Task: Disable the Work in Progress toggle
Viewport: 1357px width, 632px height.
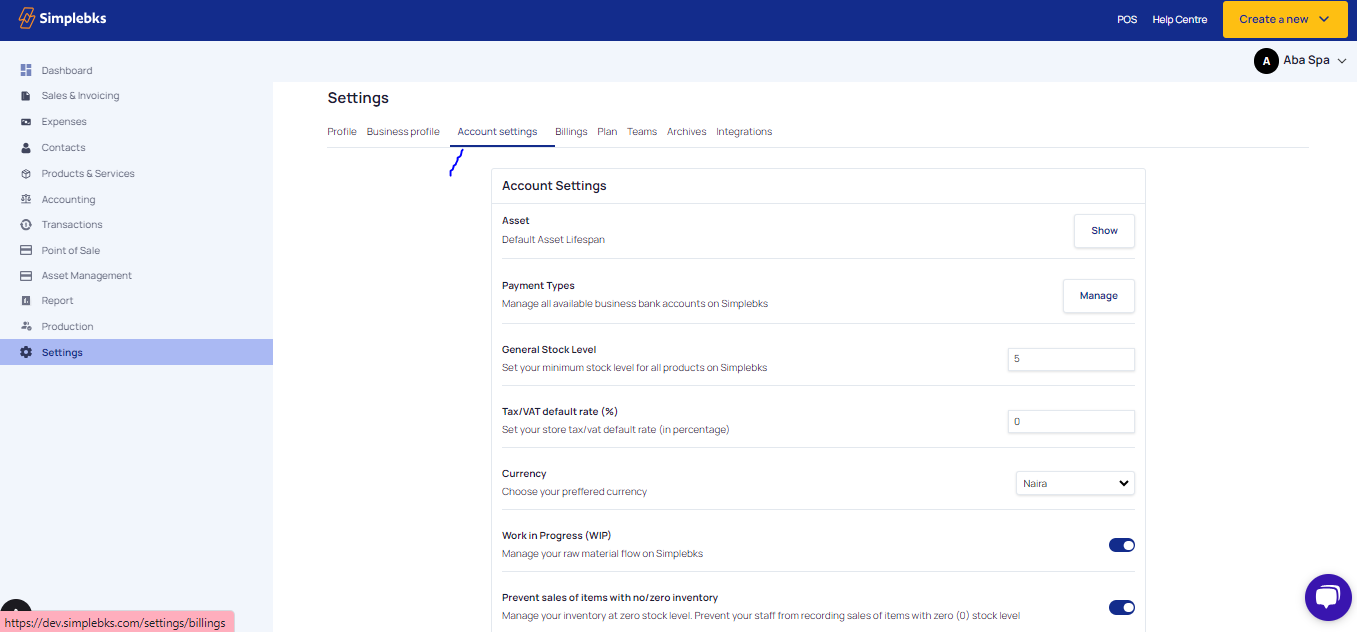Action: 1121,545
